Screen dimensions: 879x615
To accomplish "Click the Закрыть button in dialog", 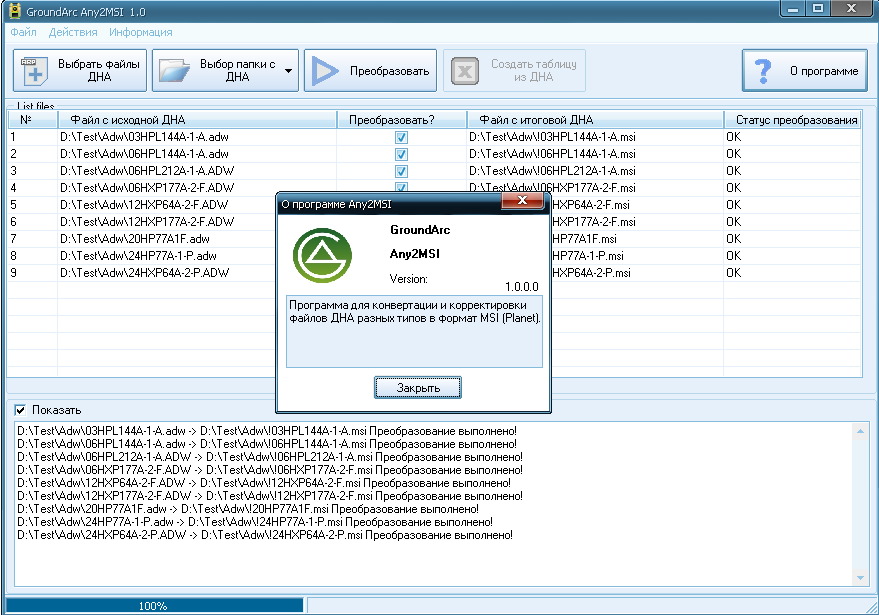I will click(418, 387).
